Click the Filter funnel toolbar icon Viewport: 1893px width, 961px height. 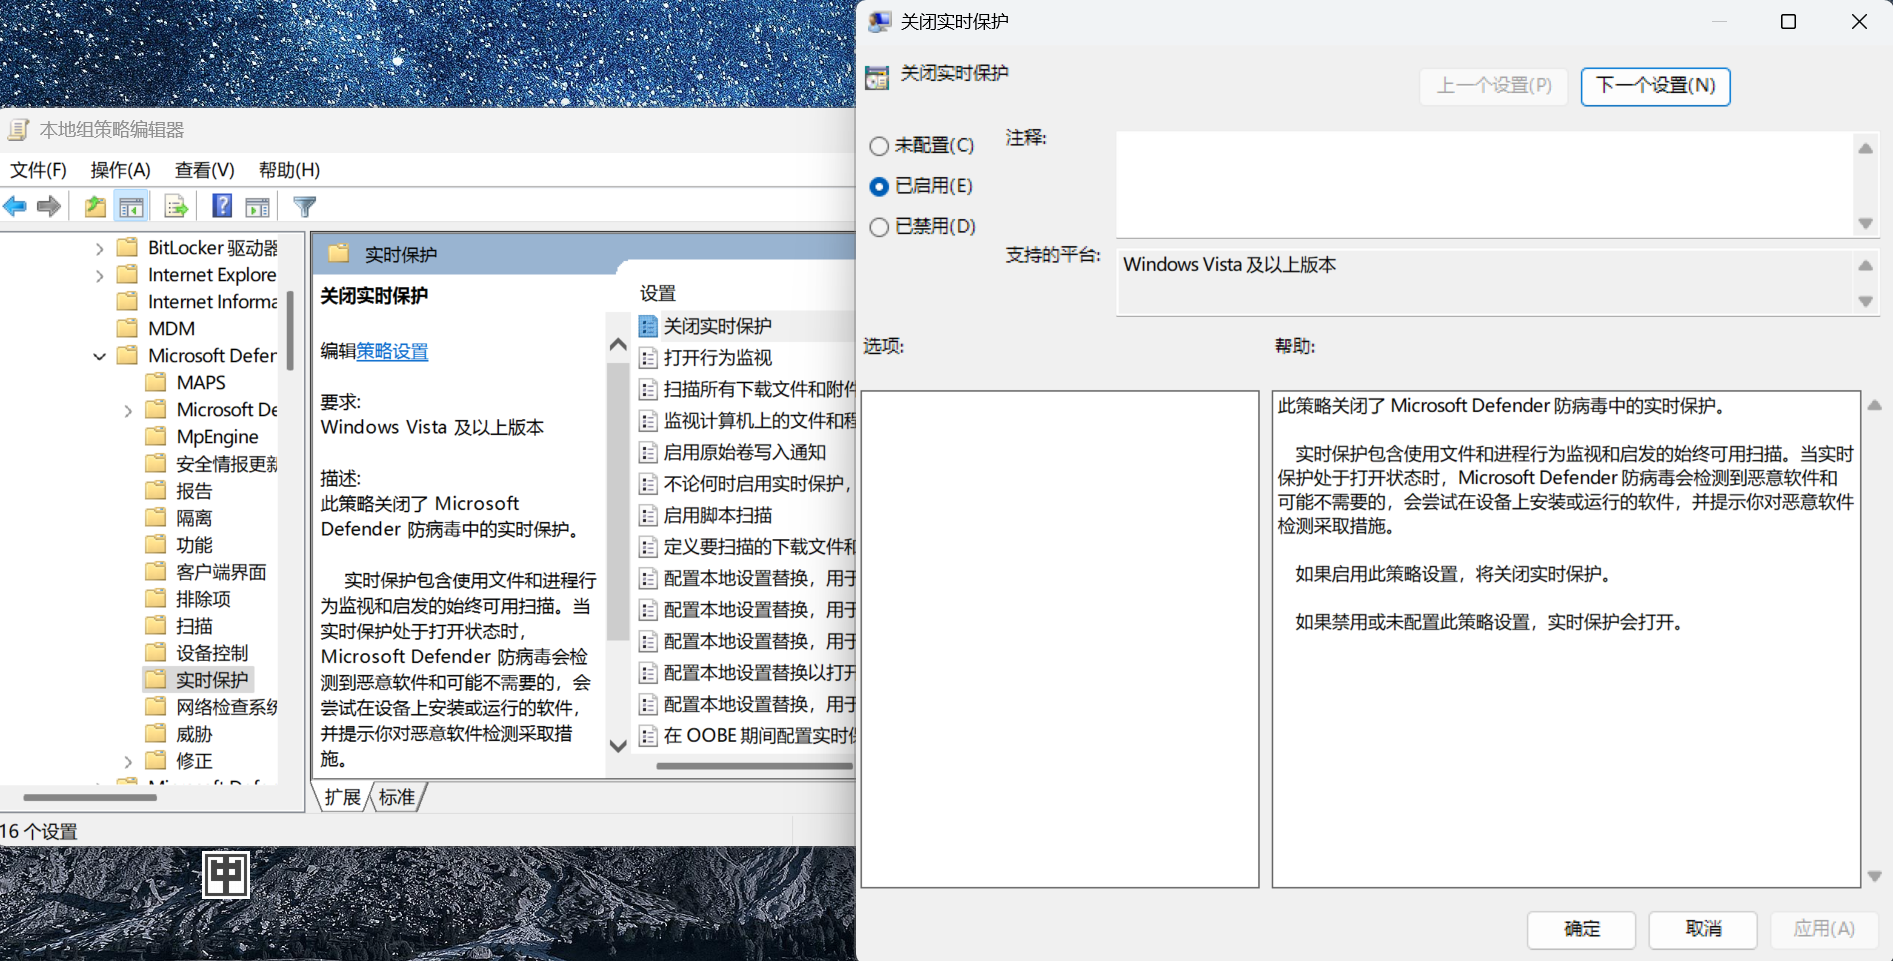(305, 207)
